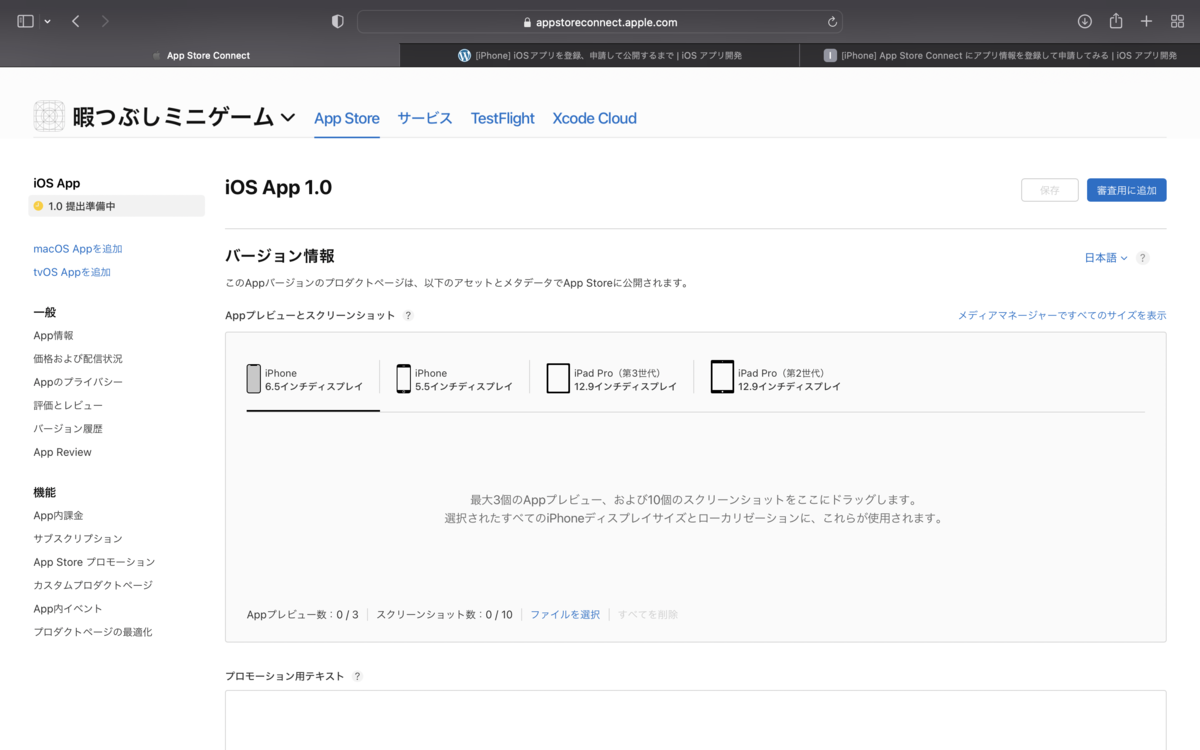
Task: Click the iPad Pro 2nd generation device icon
Action: pos(722,378)
